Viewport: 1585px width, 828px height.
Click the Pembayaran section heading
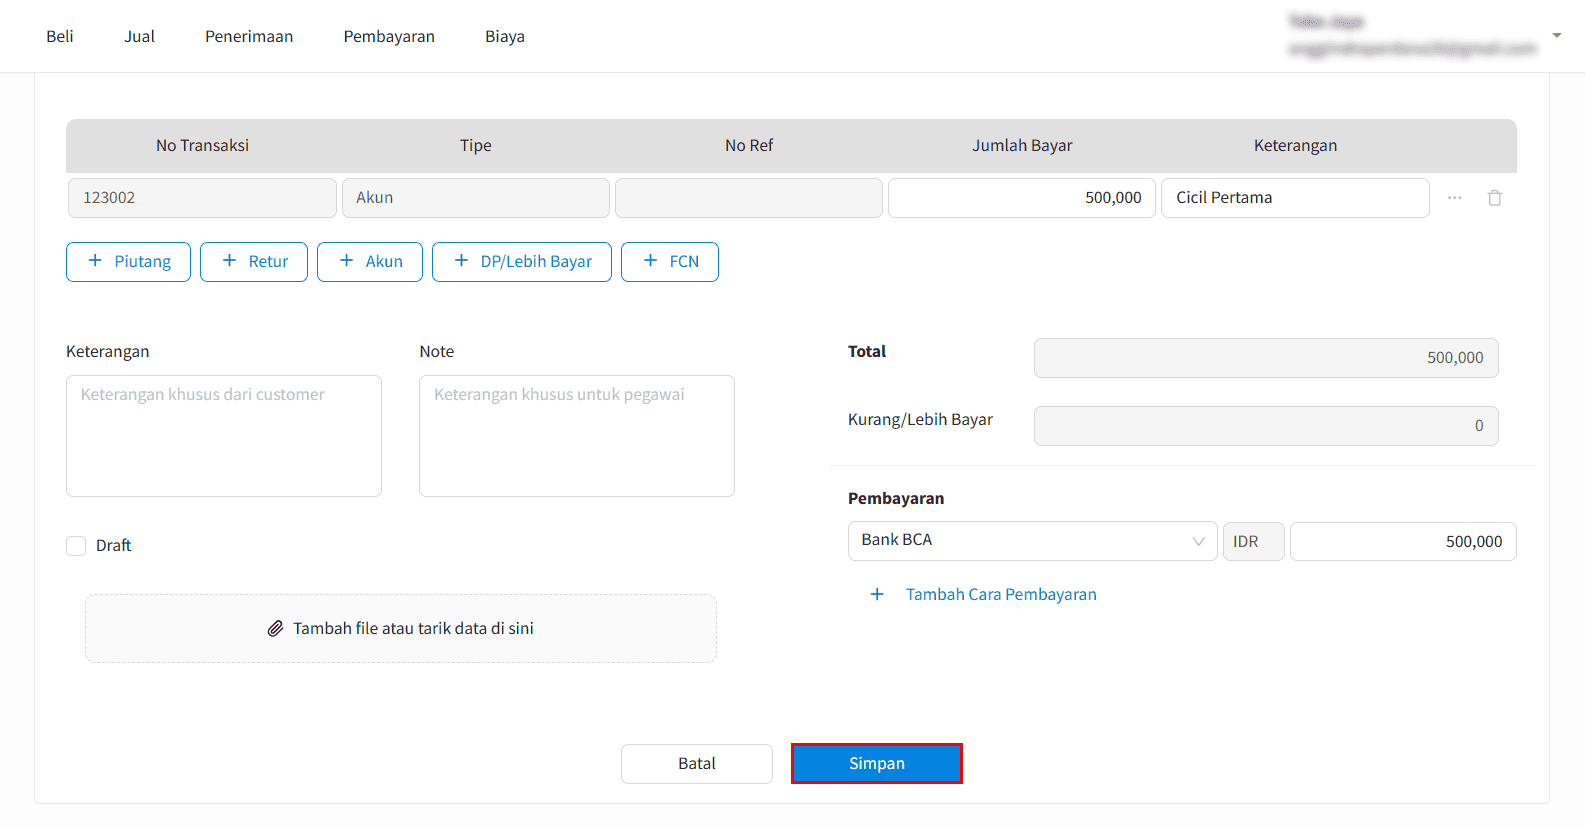tap(896, 499)
